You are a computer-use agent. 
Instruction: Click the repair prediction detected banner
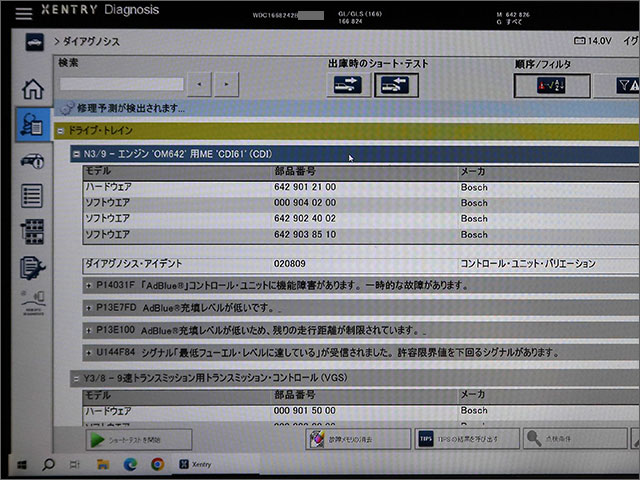347,108
